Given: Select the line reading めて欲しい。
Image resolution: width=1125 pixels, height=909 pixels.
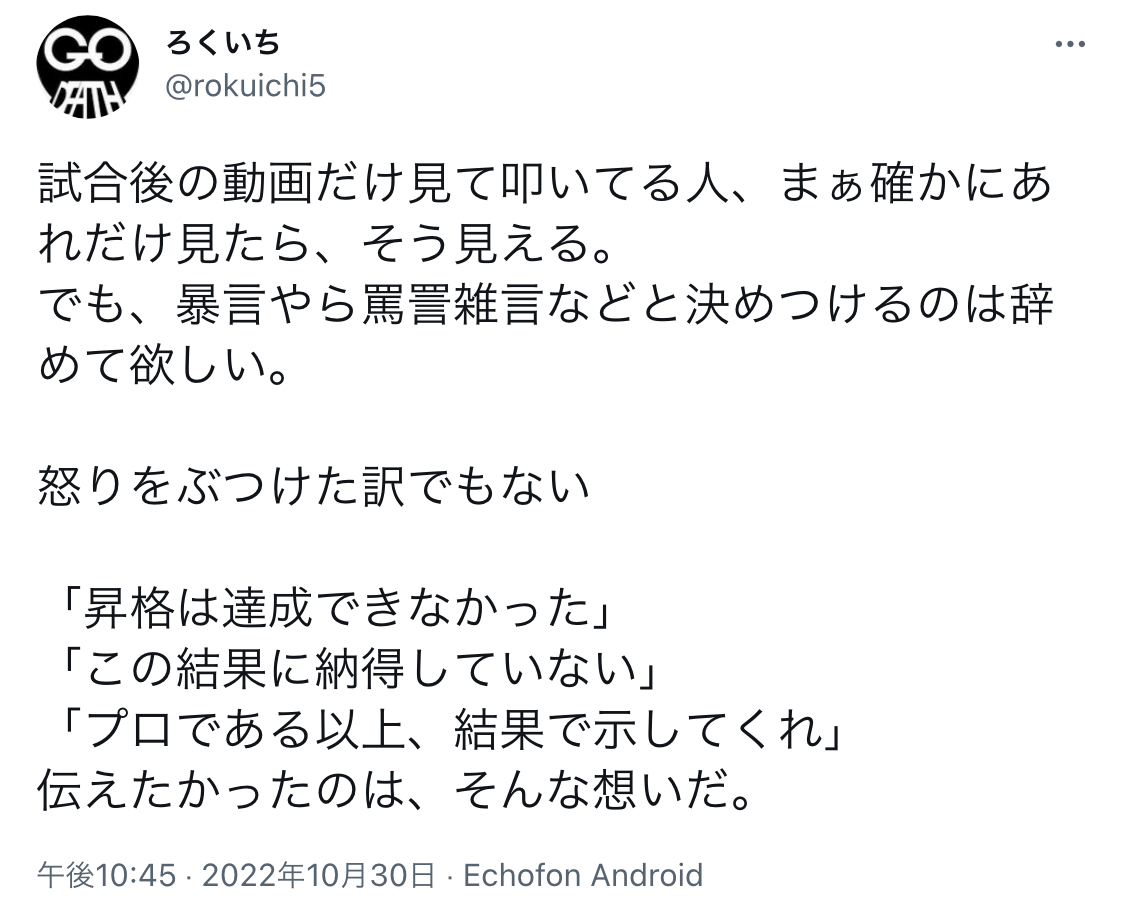Looking at the screenshot, I should (x=164, y=367).
